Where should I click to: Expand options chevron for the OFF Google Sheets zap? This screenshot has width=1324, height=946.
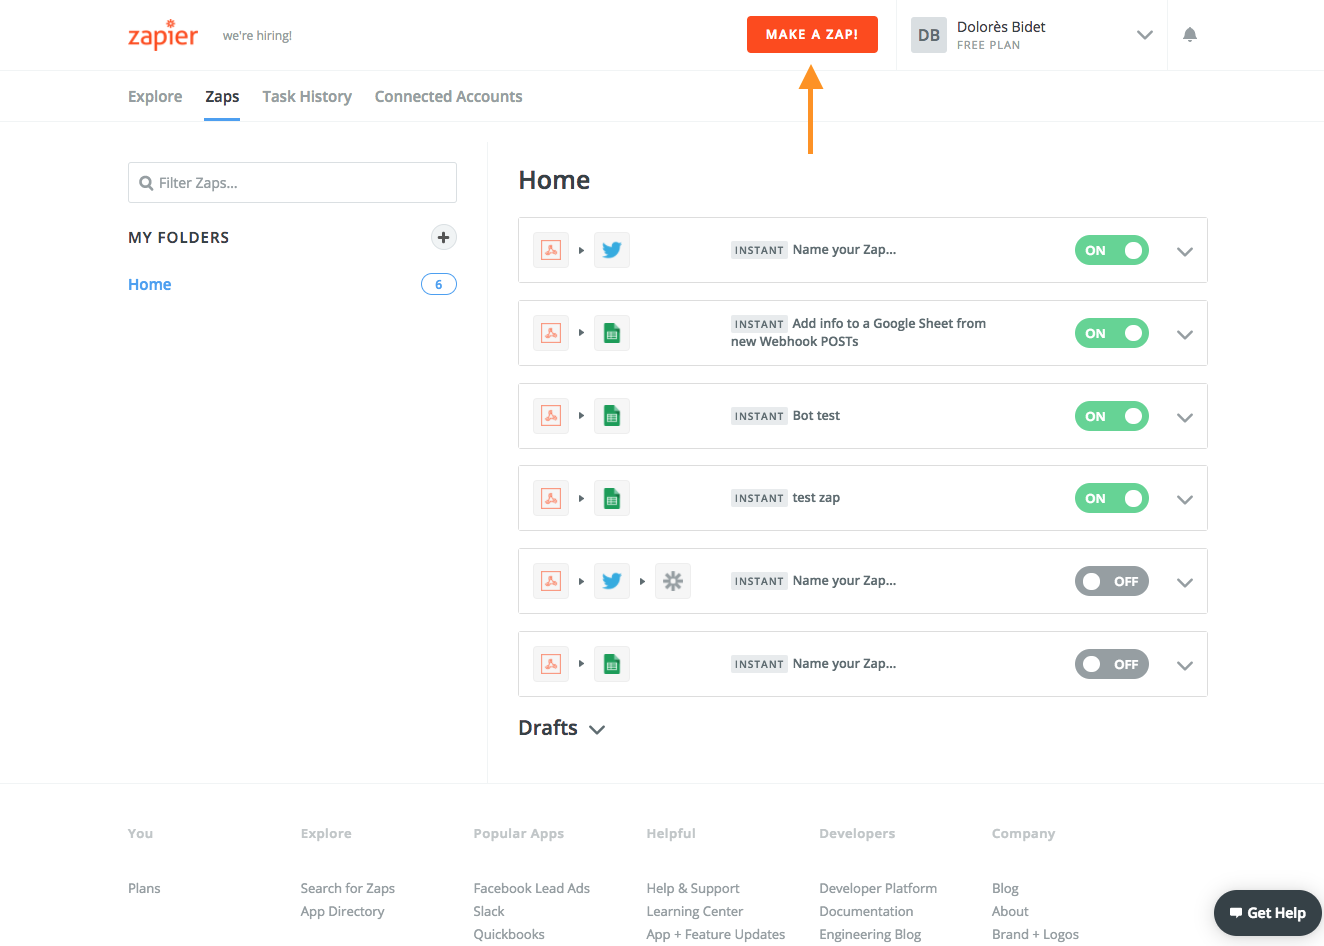(x=1185, y=666)
